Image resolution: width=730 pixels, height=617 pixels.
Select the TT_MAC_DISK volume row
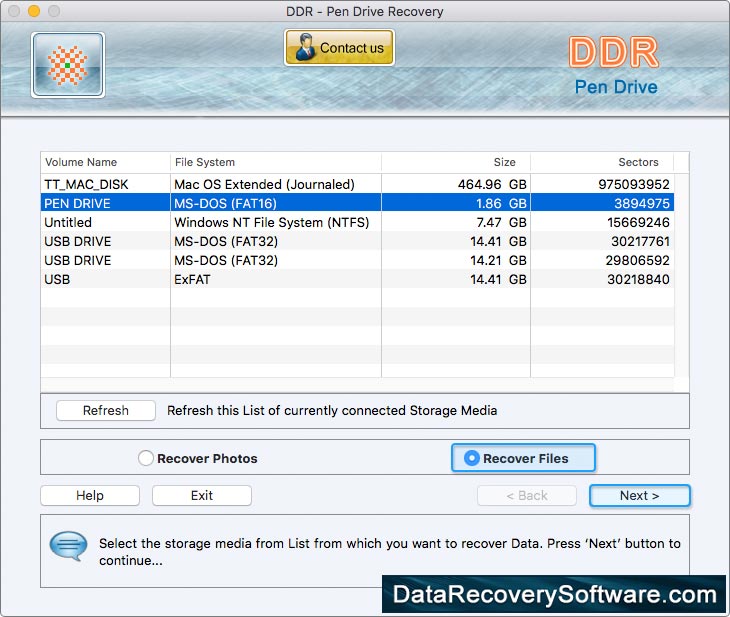click(357, 184)
